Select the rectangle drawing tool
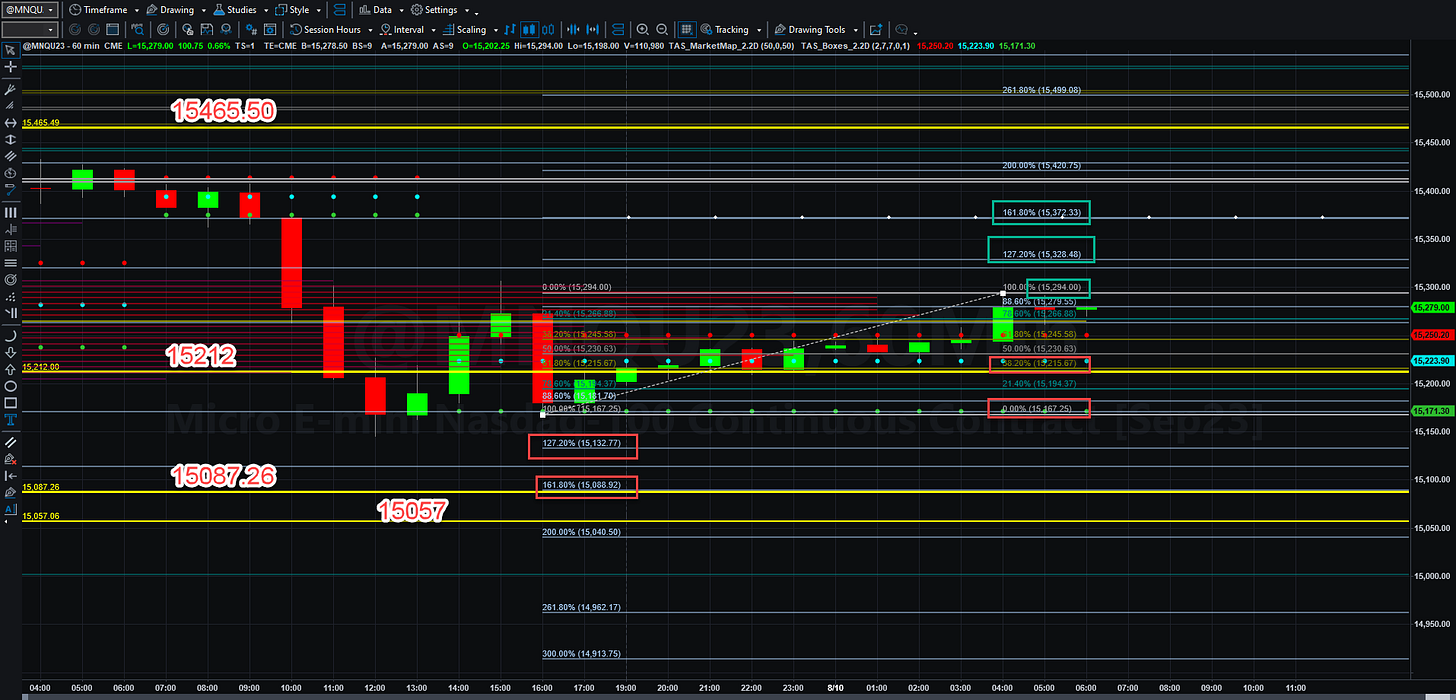The height and width of the screenshot is (700, 1456). click(x=11, y=403)
